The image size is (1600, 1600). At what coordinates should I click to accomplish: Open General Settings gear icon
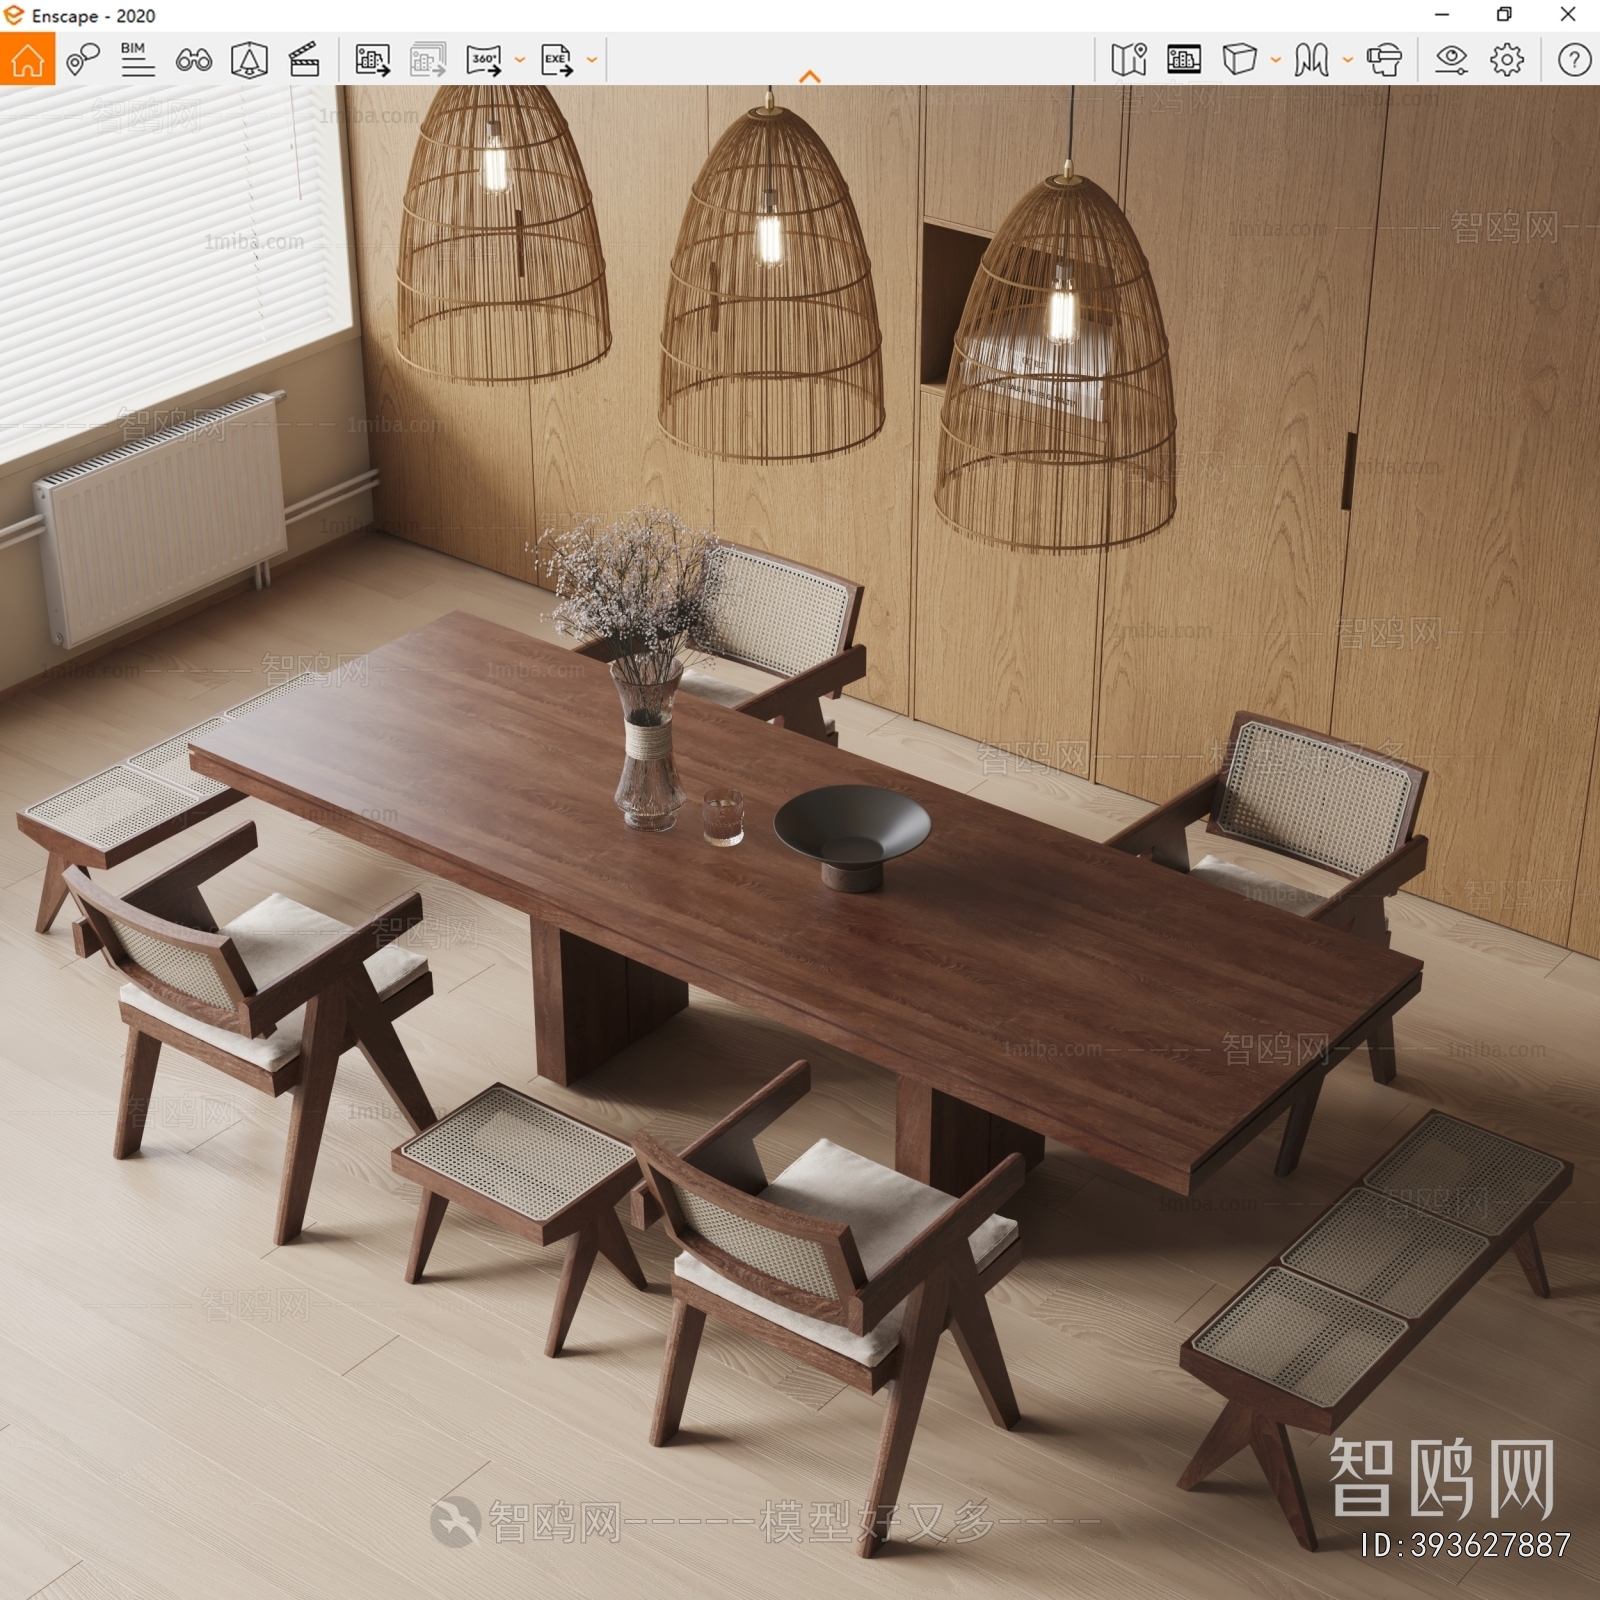(1507, 60)
